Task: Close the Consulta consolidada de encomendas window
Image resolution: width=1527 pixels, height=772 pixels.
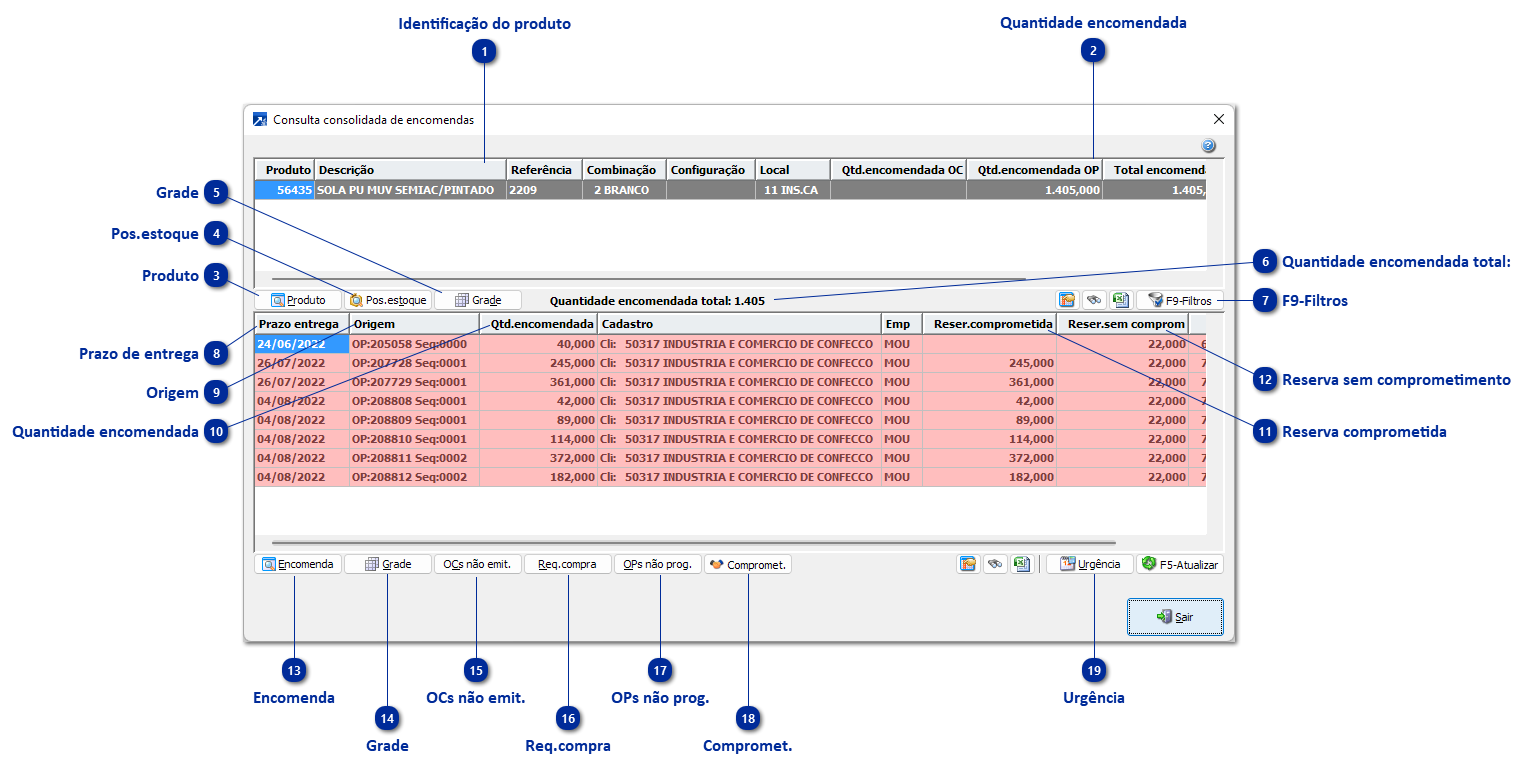Action: coord(1218,119)
